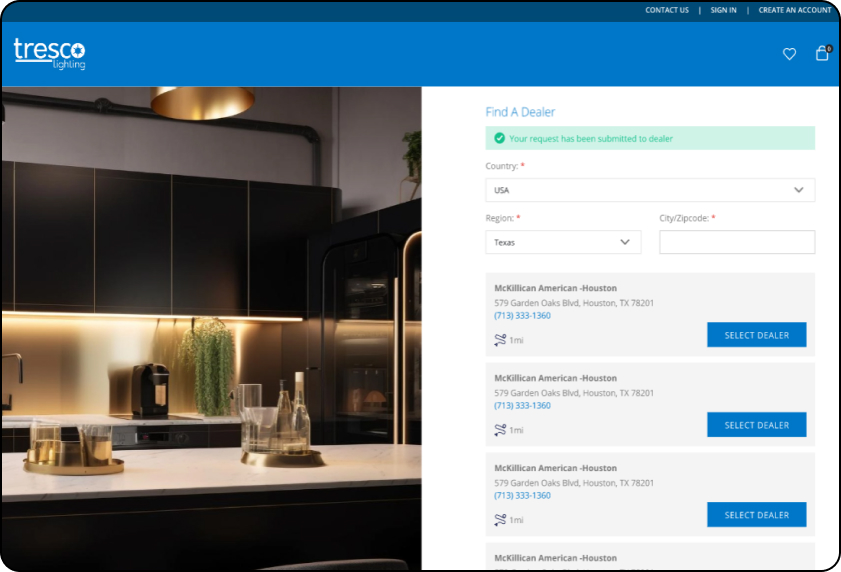841x572 pixels.
Task: Open Create An Account link
Action: point(794,10)
